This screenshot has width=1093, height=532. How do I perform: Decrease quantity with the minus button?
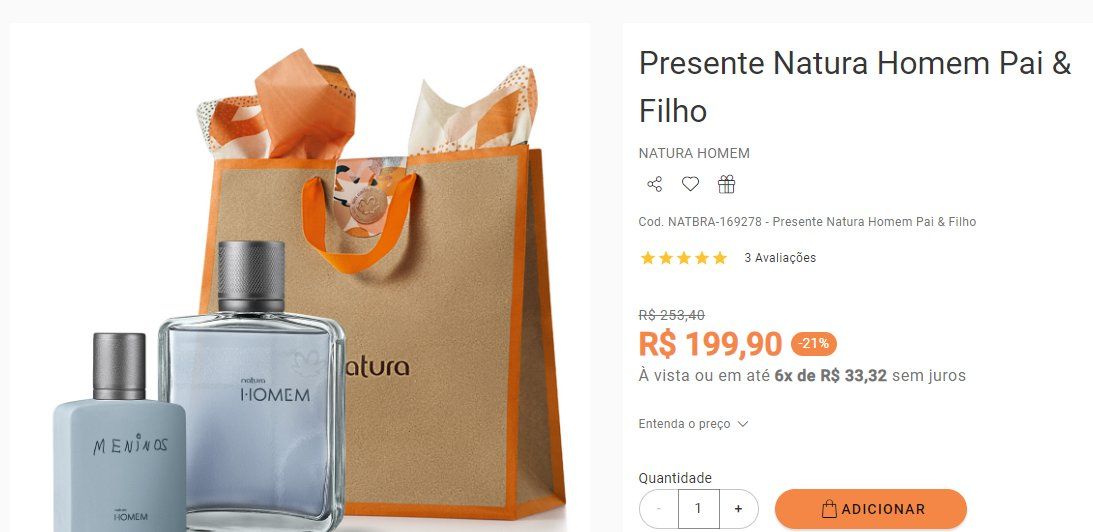(659, 508)
